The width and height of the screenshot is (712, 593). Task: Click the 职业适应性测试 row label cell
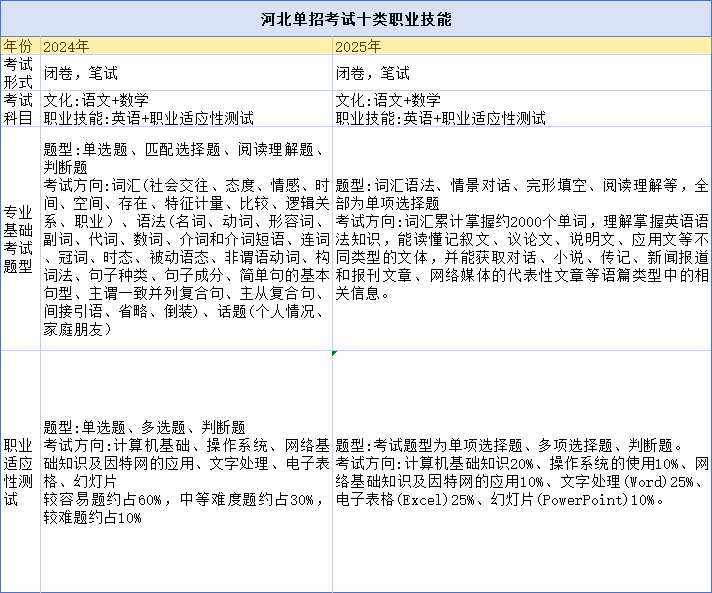coord(20,471)
